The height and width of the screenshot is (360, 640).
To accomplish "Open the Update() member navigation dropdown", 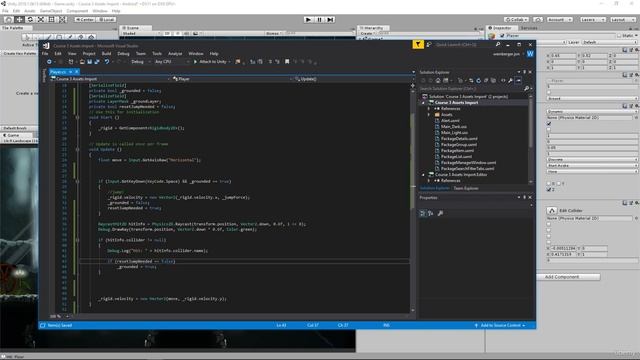I will point(352,79).
